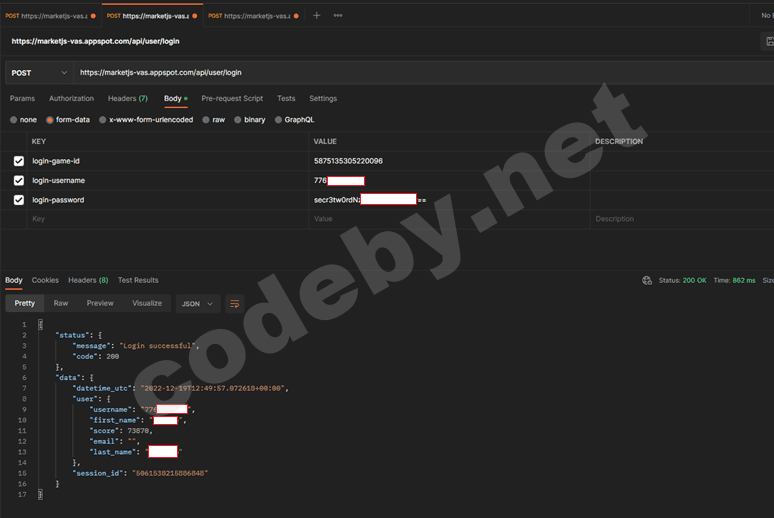The image size is (774, 518).
Task: Switch response view to Visualize
Action: tap(147, 303)
